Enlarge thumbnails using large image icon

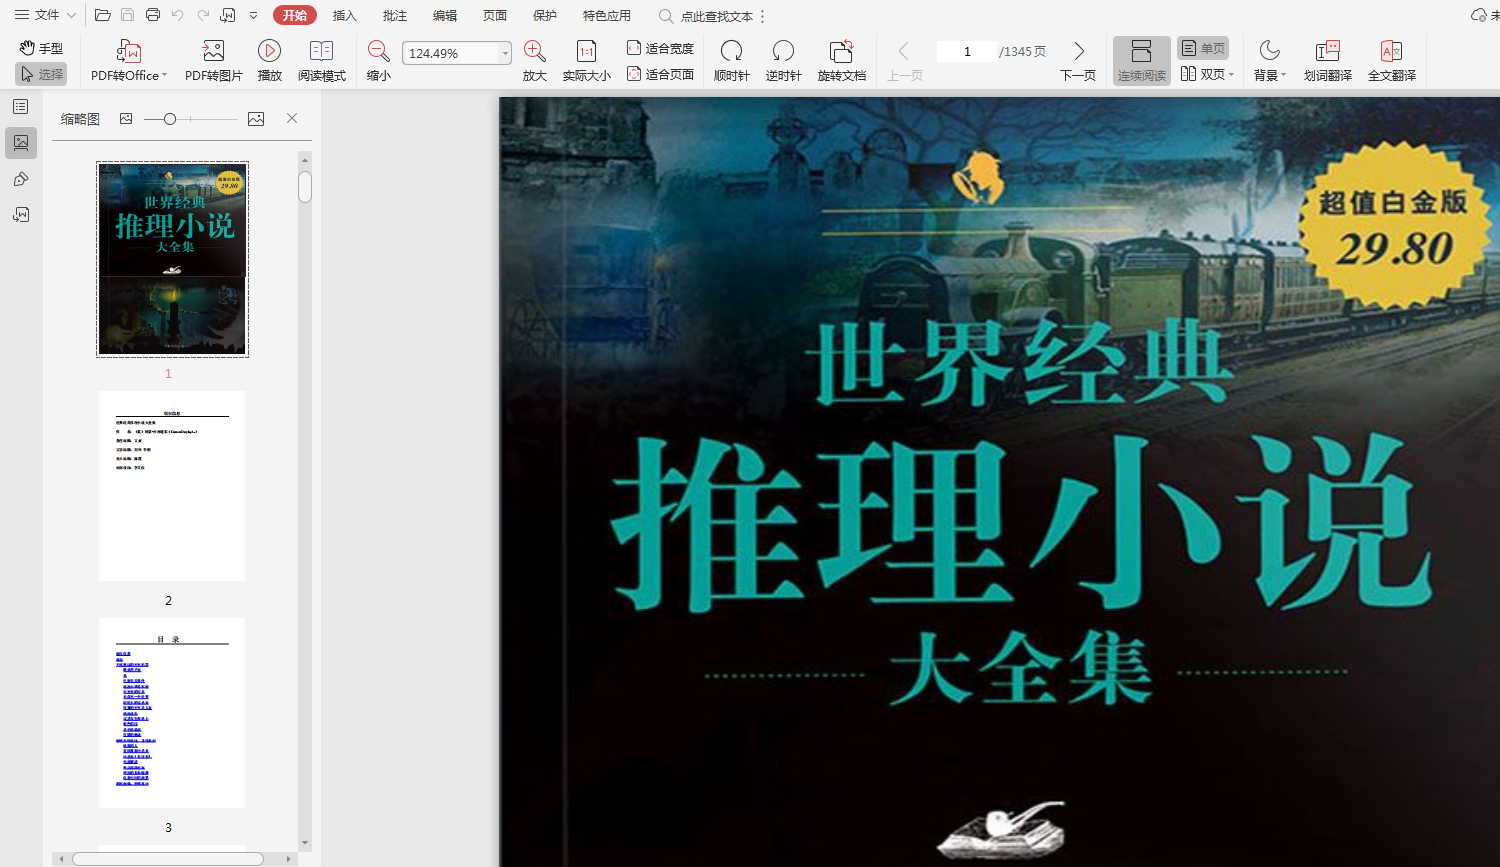[256, 119]
